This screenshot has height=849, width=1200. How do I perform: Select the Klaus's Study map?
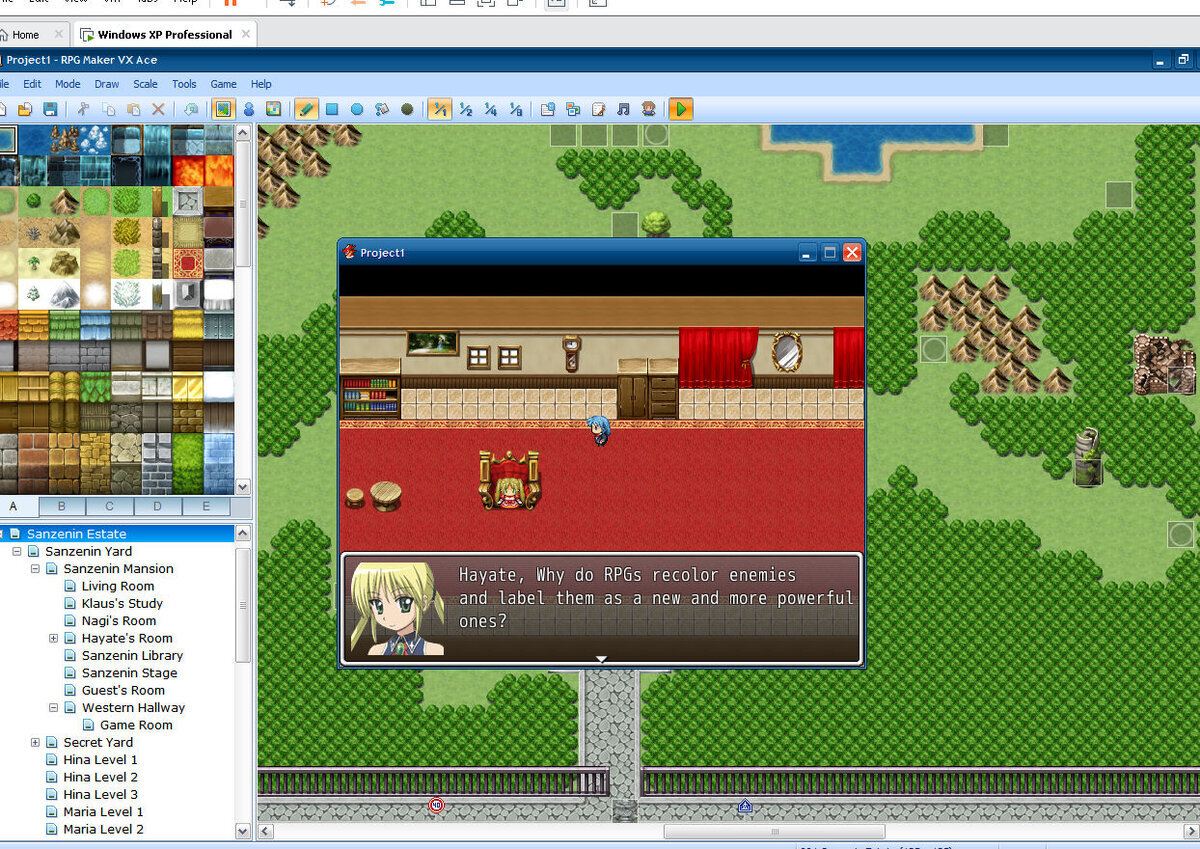pos(122,604)
